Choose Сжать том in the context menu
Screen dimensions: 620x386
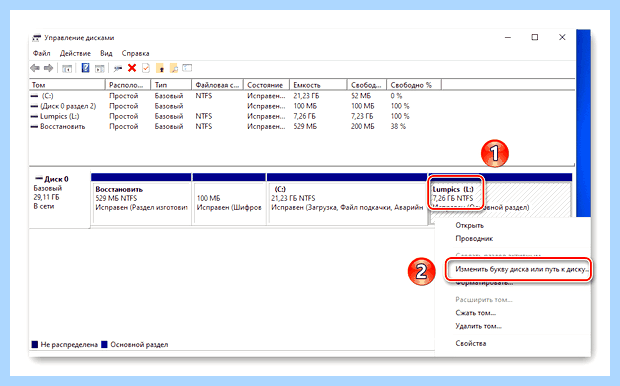pos(475,313)
